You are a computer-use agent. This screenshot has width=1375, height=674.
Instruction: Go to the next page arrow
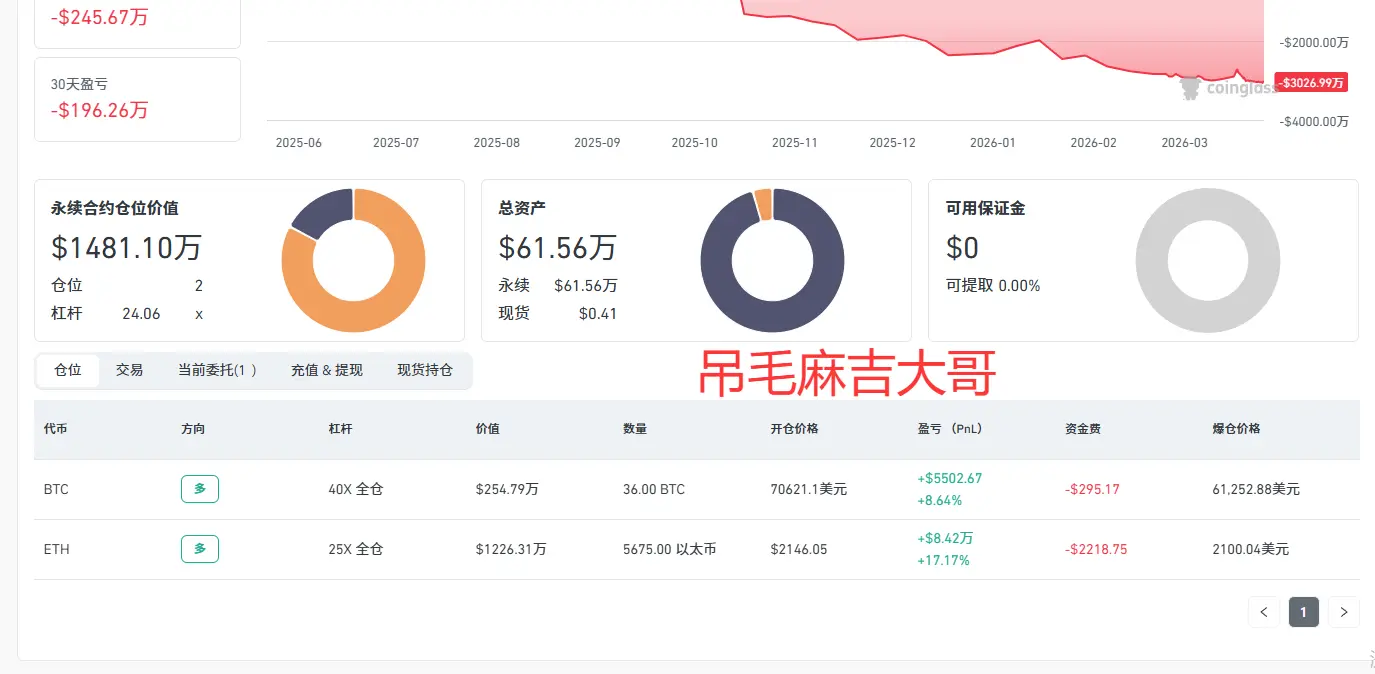click(1344, 612)
